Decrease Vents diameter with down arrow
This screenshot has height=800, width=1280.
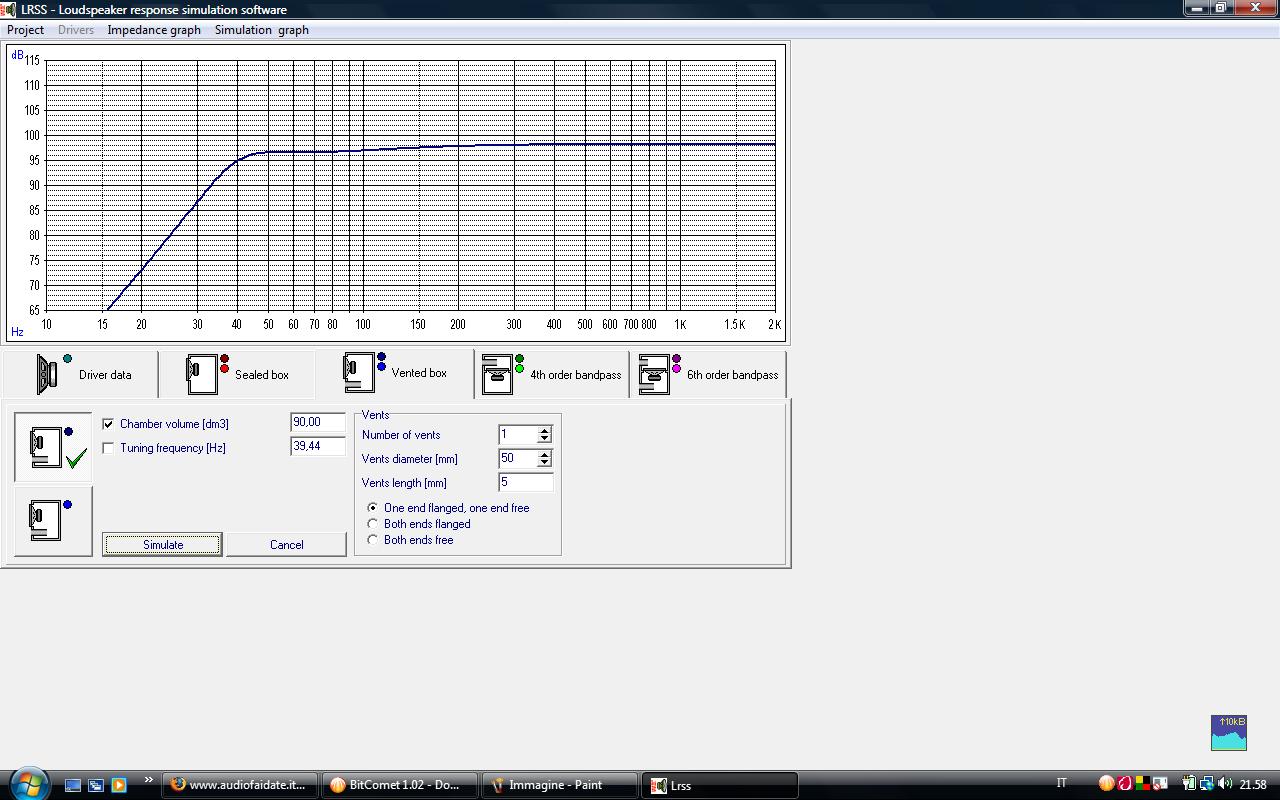[x=544, y=462]
